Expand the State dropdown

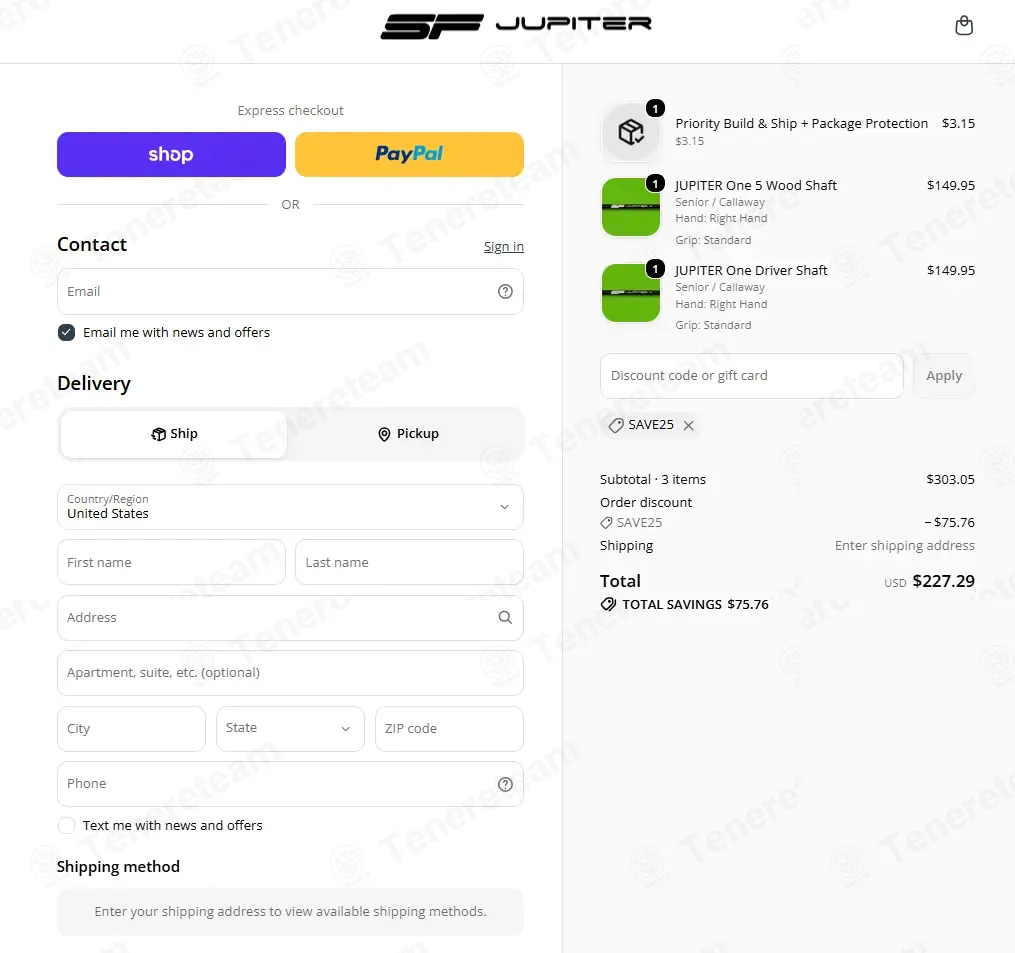coord(290,729)
